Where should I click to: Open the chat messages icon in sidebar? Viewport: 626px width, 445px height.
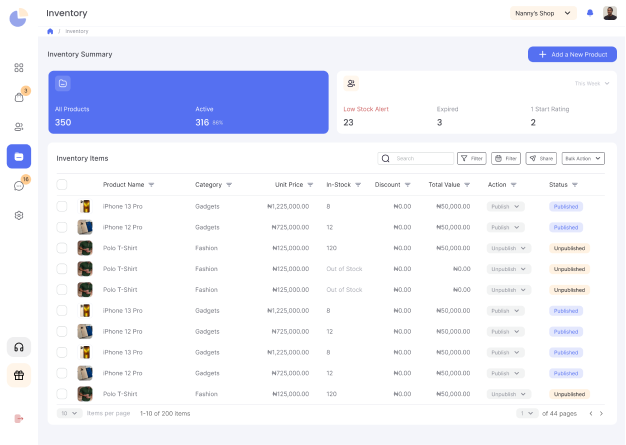tap(19, 186)
